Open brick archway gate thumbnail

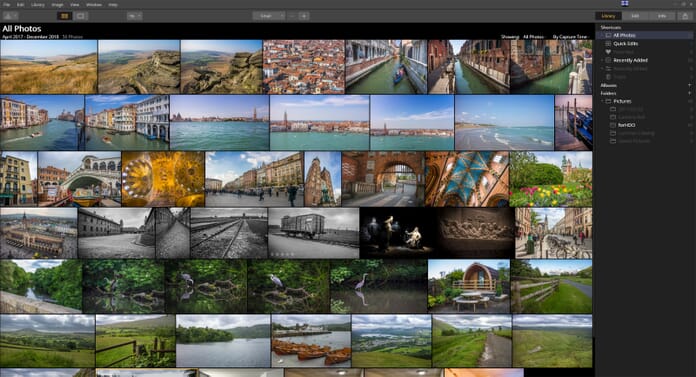pos(383,179)
